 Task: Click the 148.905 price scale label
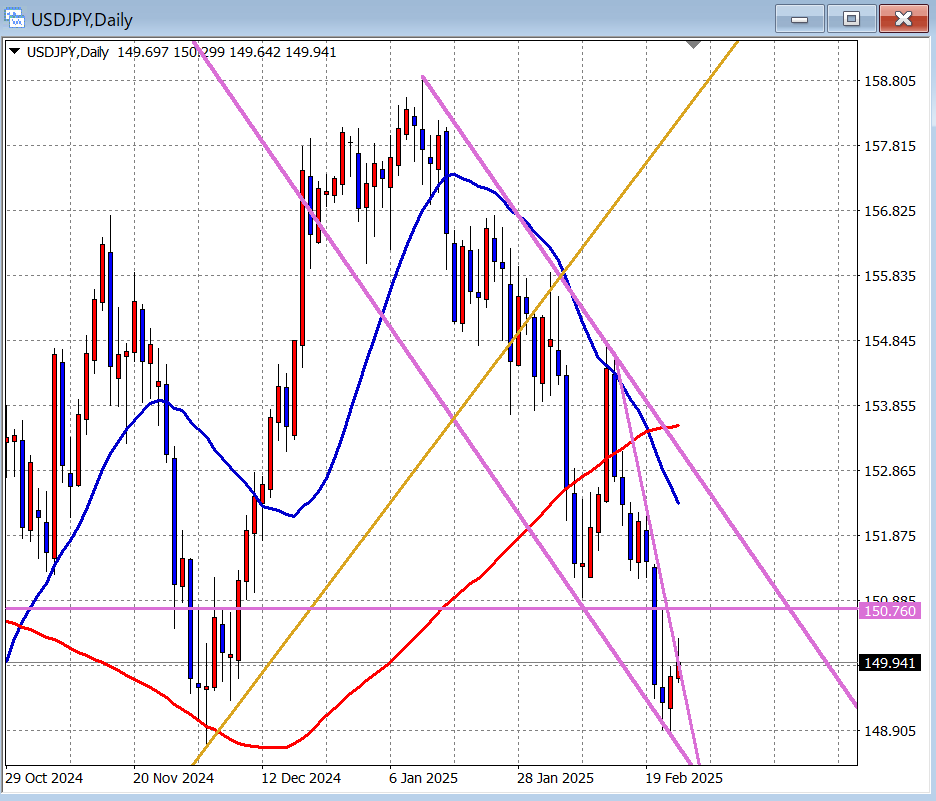click(x=889, y=731)
